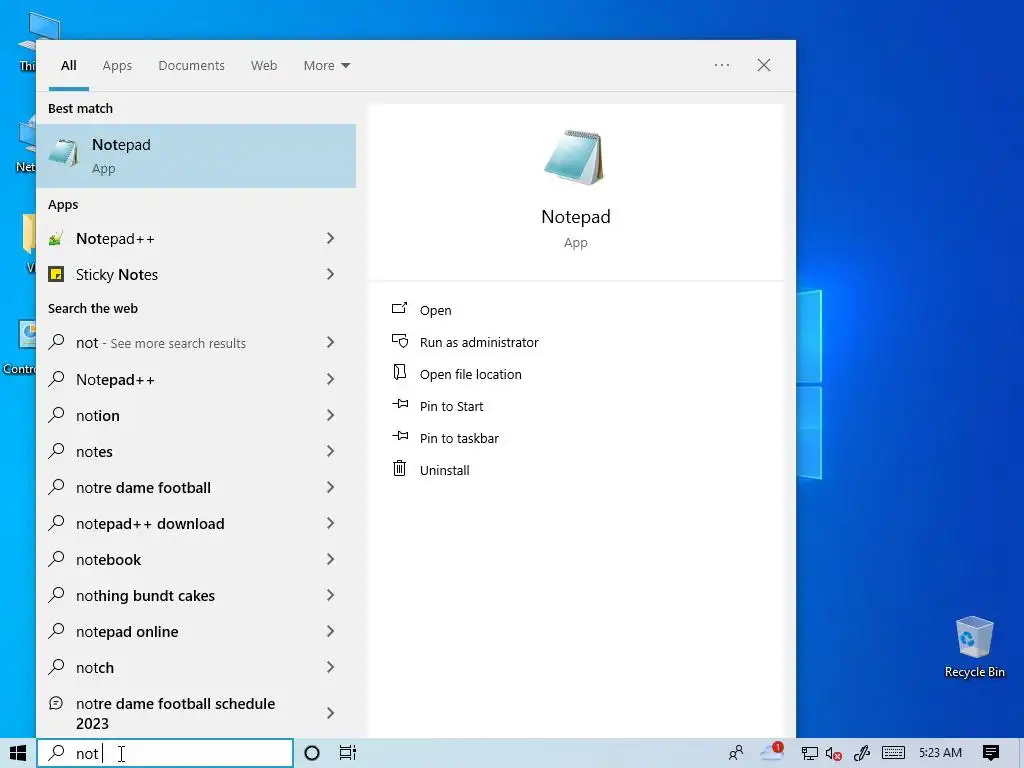Choose Open file location
The width and height of the screenshot is (1024, 768).
pos(470,374)
